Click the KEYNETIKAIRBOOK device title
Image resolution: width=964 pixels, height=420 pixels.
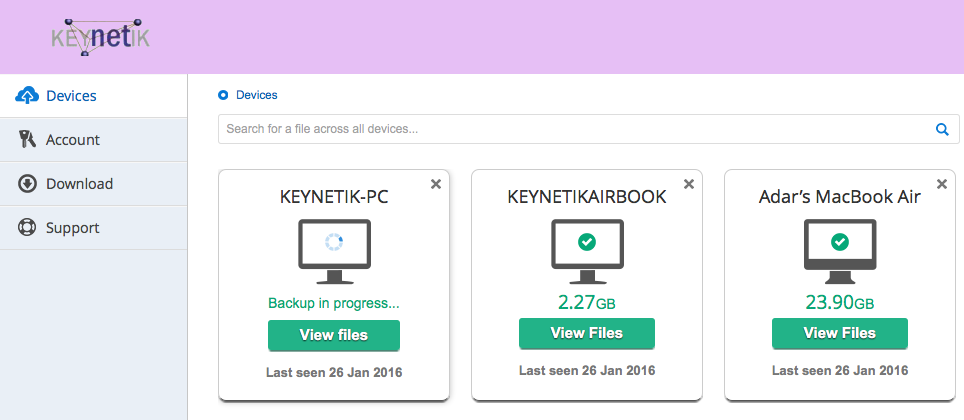587,197
